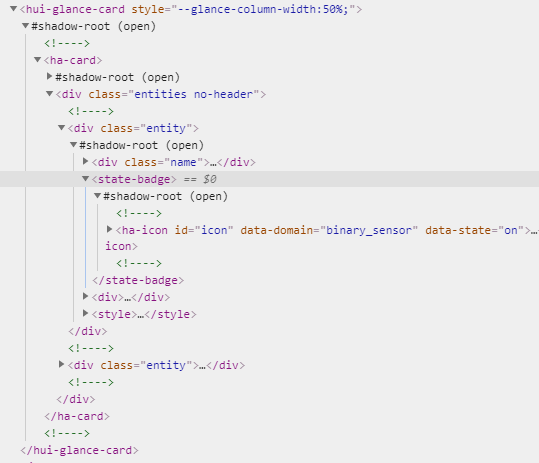Select the hui-glance-card opening tag text
The width and height of the screenshot is (539, 463).
click(x=191, y=9)
